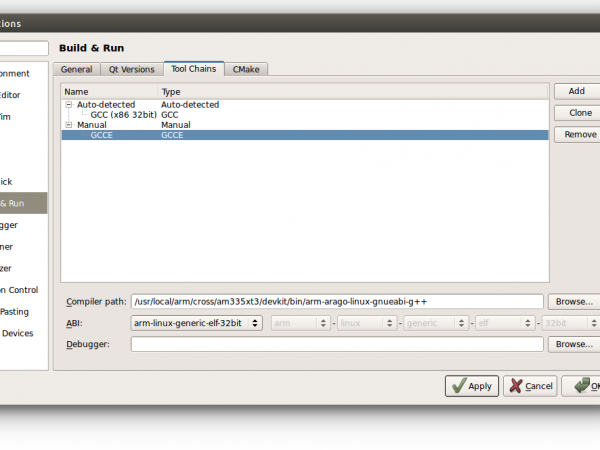
Task: Switch to the General tab
Action: [77, 69]
